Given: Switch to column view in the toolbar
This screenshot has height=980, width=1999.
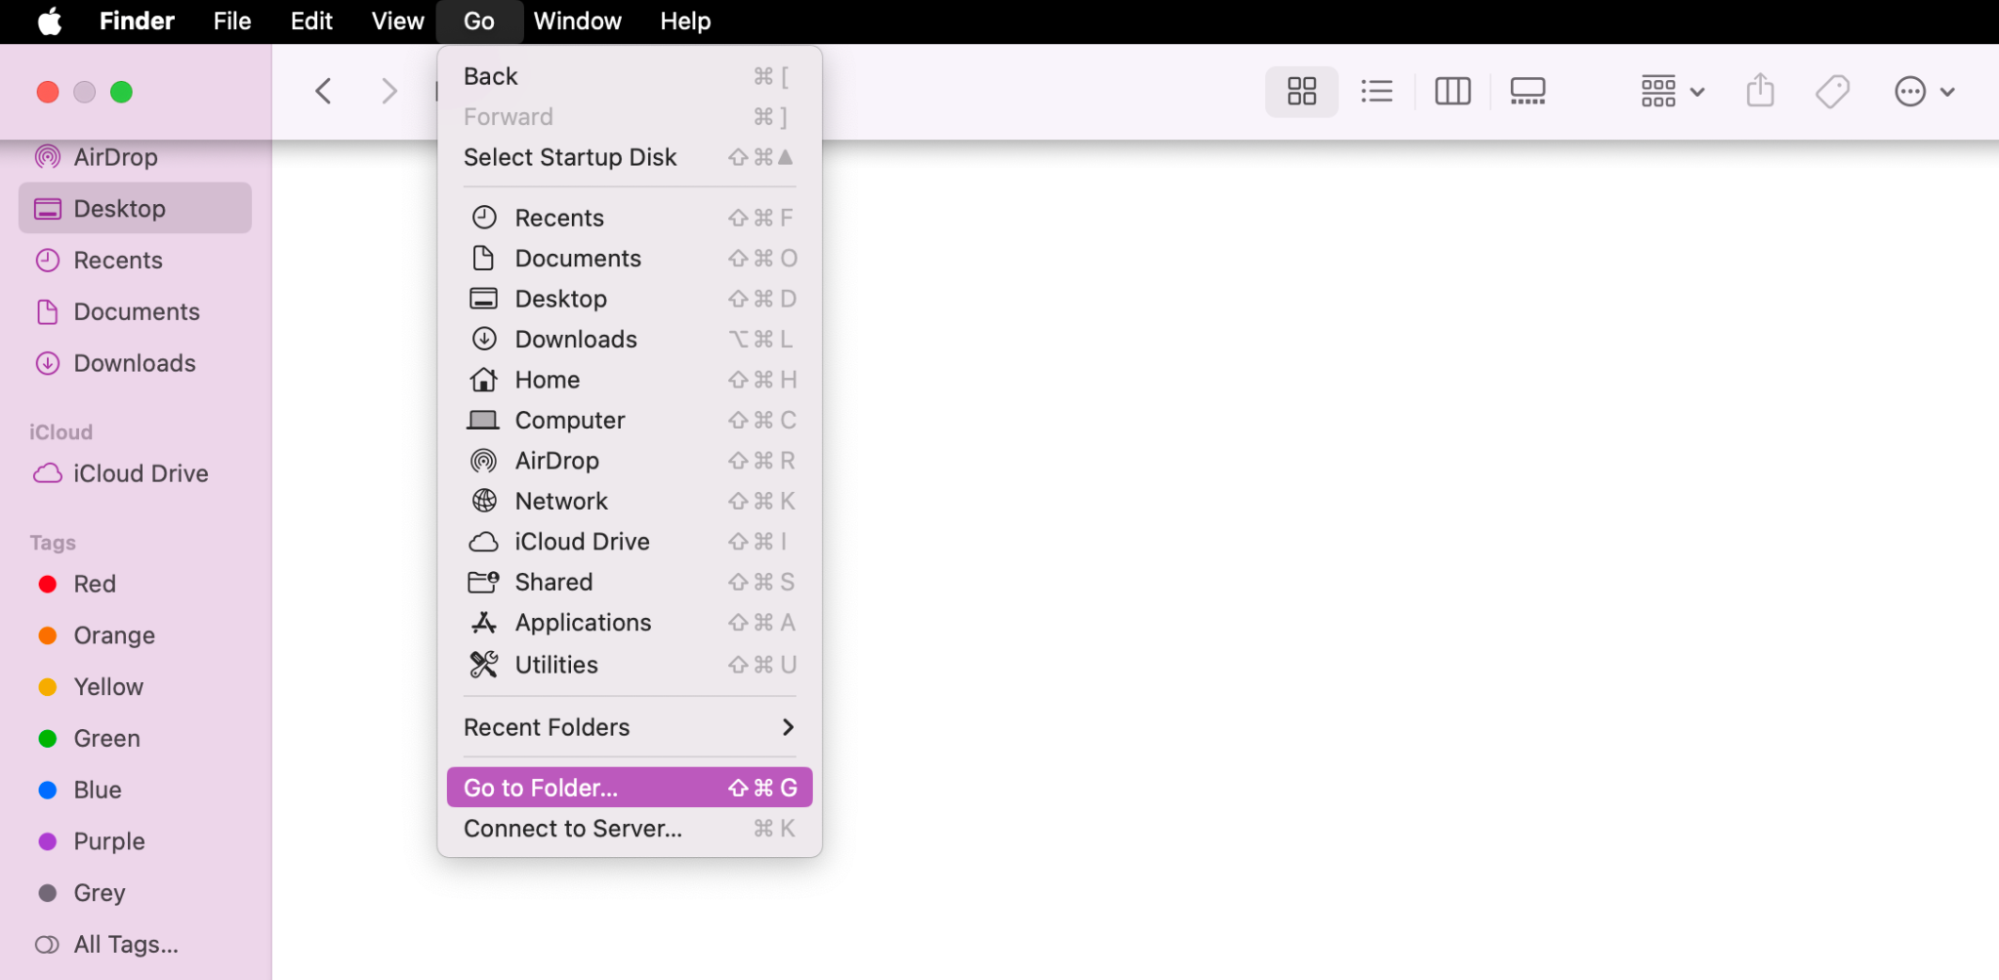Looking at the screenshot, I should [1452, 91].
